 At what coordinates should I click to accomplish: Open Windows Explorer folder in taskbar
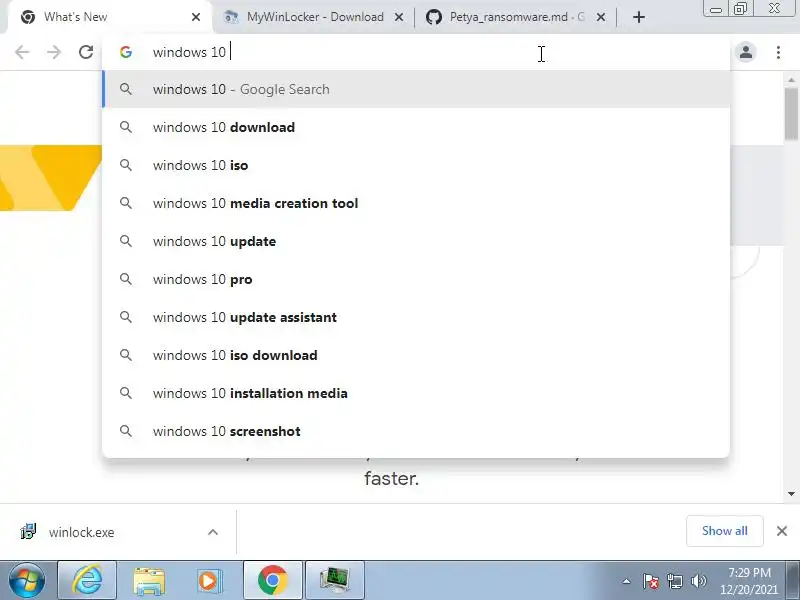click(x=149, y=580)
